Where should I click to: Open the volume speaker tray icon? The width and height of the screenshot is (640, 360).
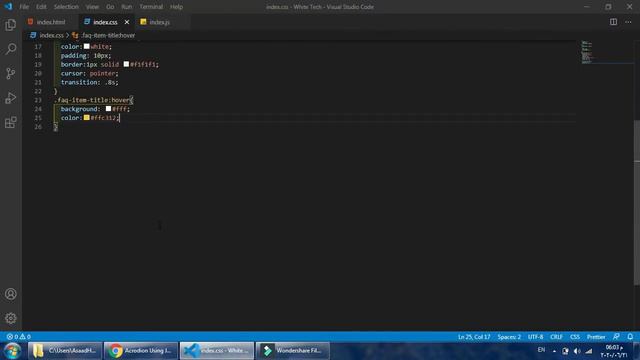577,351
